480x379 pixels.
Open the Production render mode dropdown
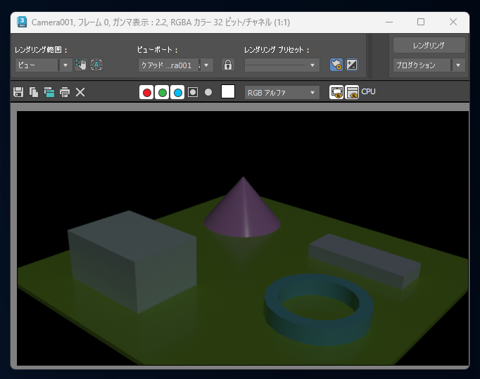coord(459,65)
